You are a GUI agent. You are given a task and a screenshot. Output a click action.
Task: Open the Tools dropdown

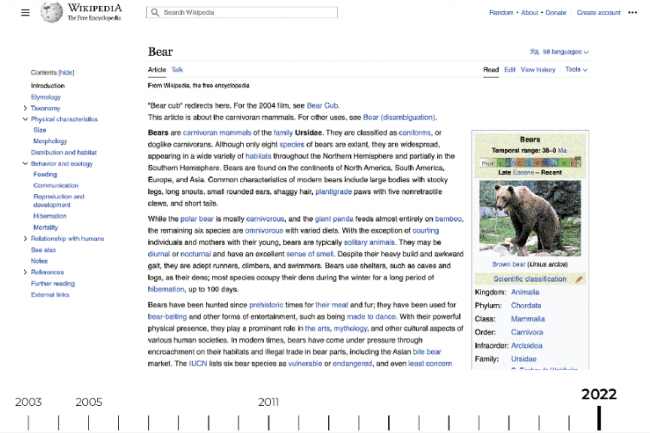[576, 70]
